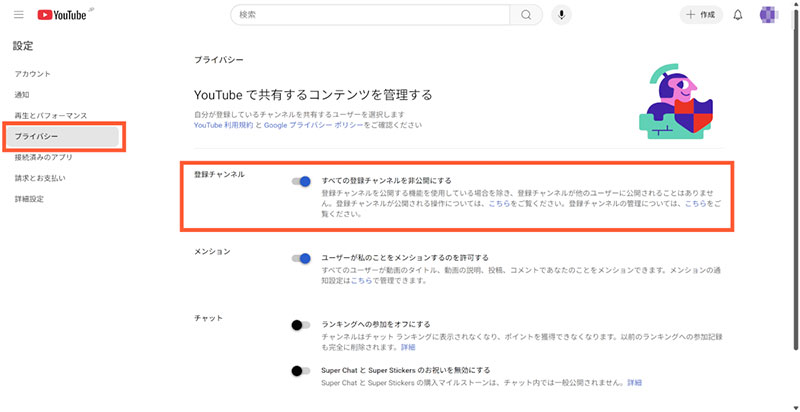Click こちら link after 登録チャンネルの管理については
This screenshot has width=800, height=412.
695,203
